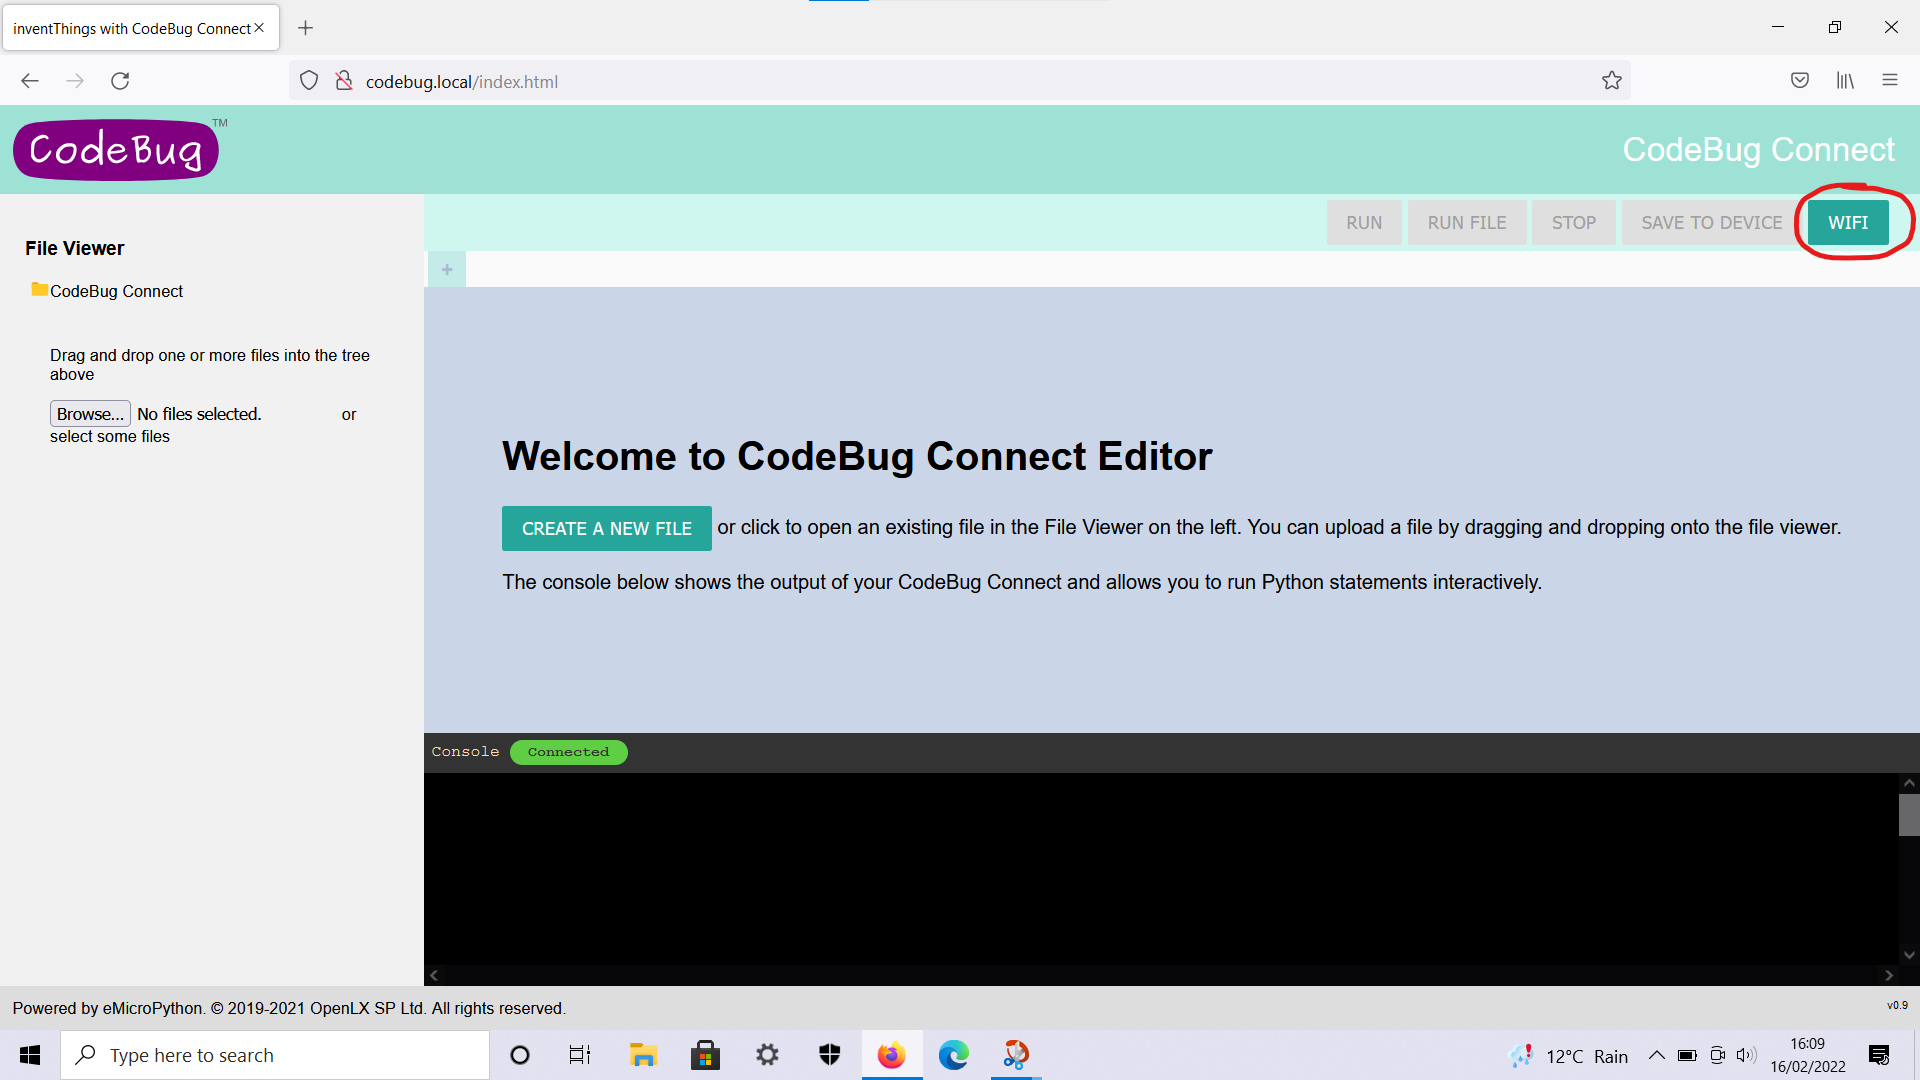The height and width of the screenshot is (1080, 1920).
Task: Click the WIFI configuration button
Action: [1847, 223]
